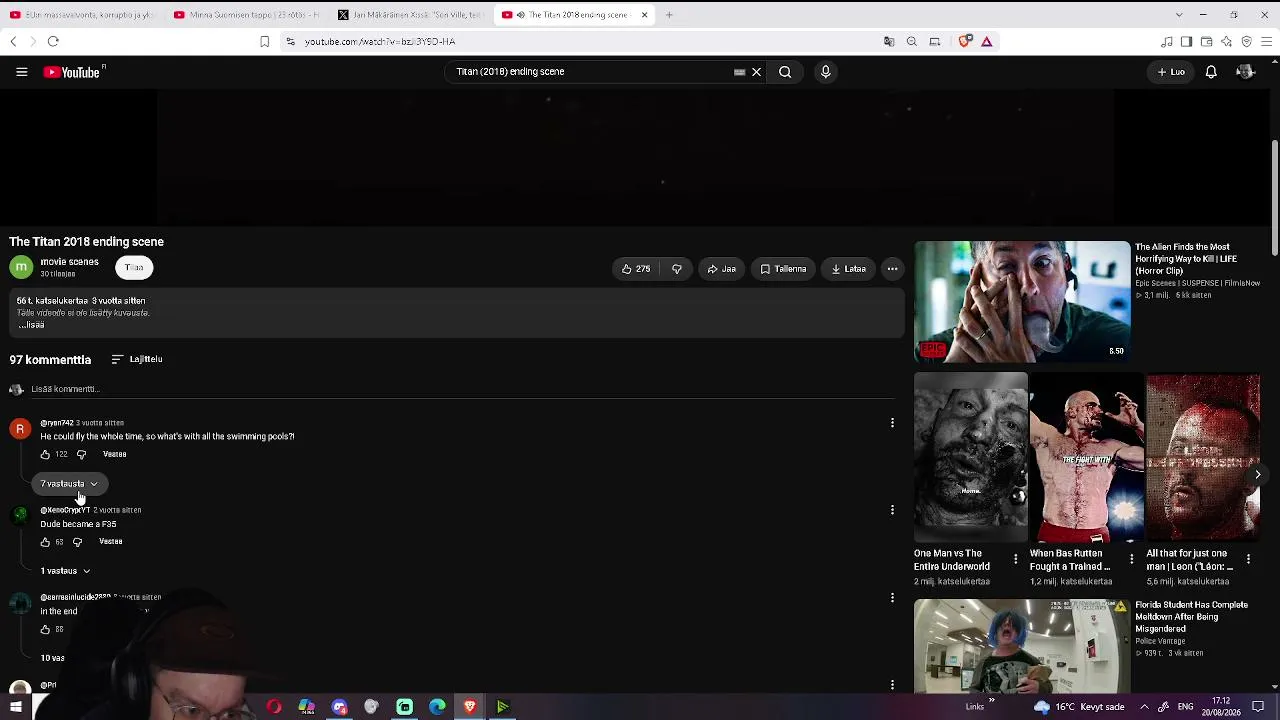Save video with Tallenna button

(783, 269)
